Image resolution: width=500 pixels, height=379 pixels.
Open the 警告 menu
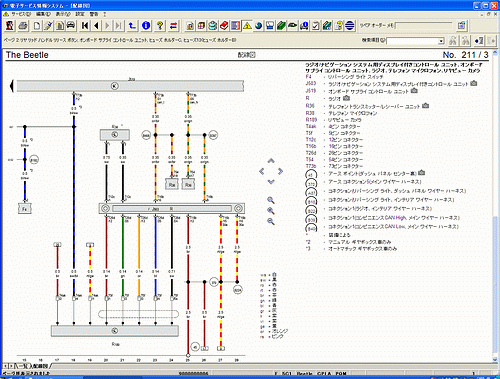[94, 14]
